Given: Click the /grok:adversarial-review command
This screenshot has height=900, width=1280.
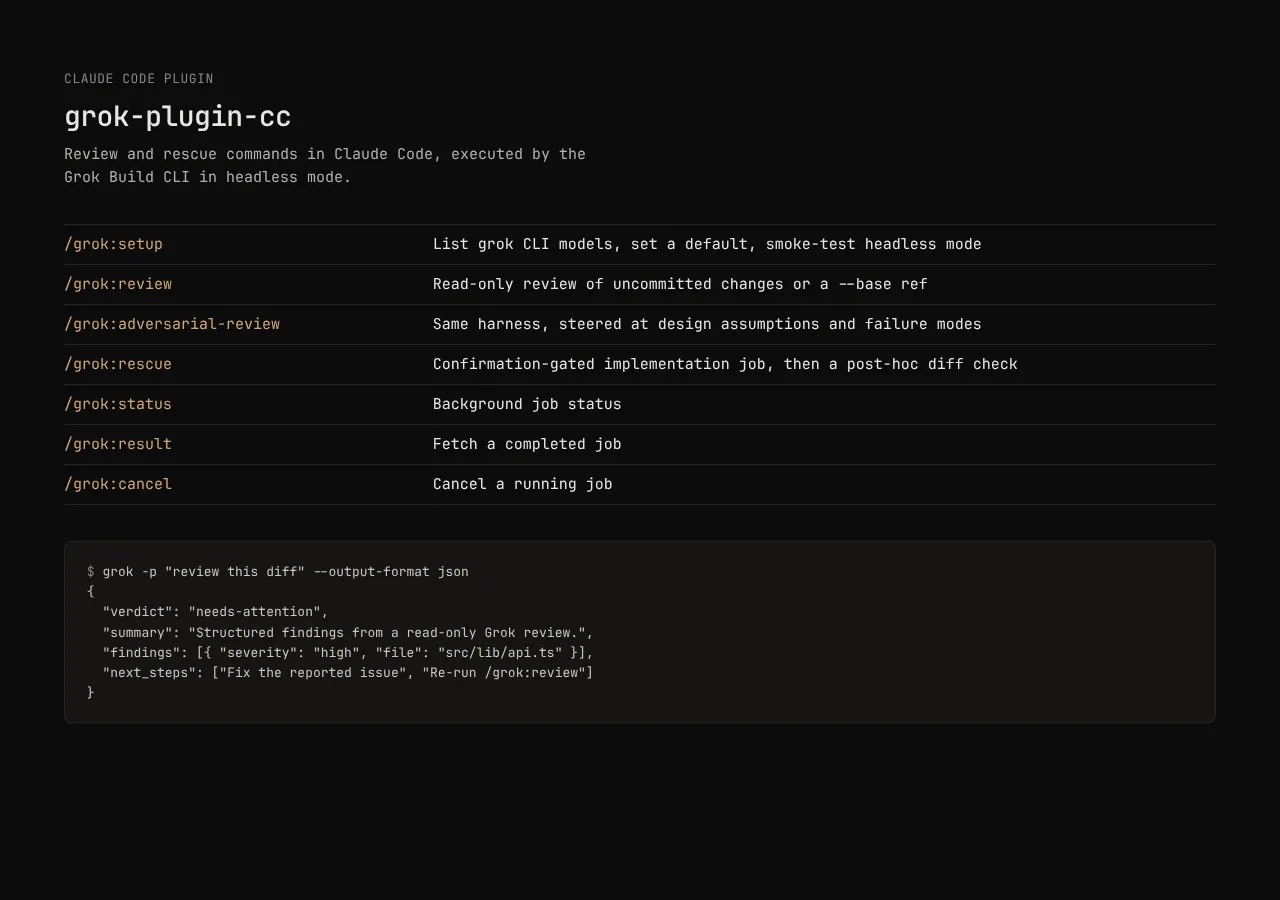Looking at the screenshot, I should pos(172,324).
